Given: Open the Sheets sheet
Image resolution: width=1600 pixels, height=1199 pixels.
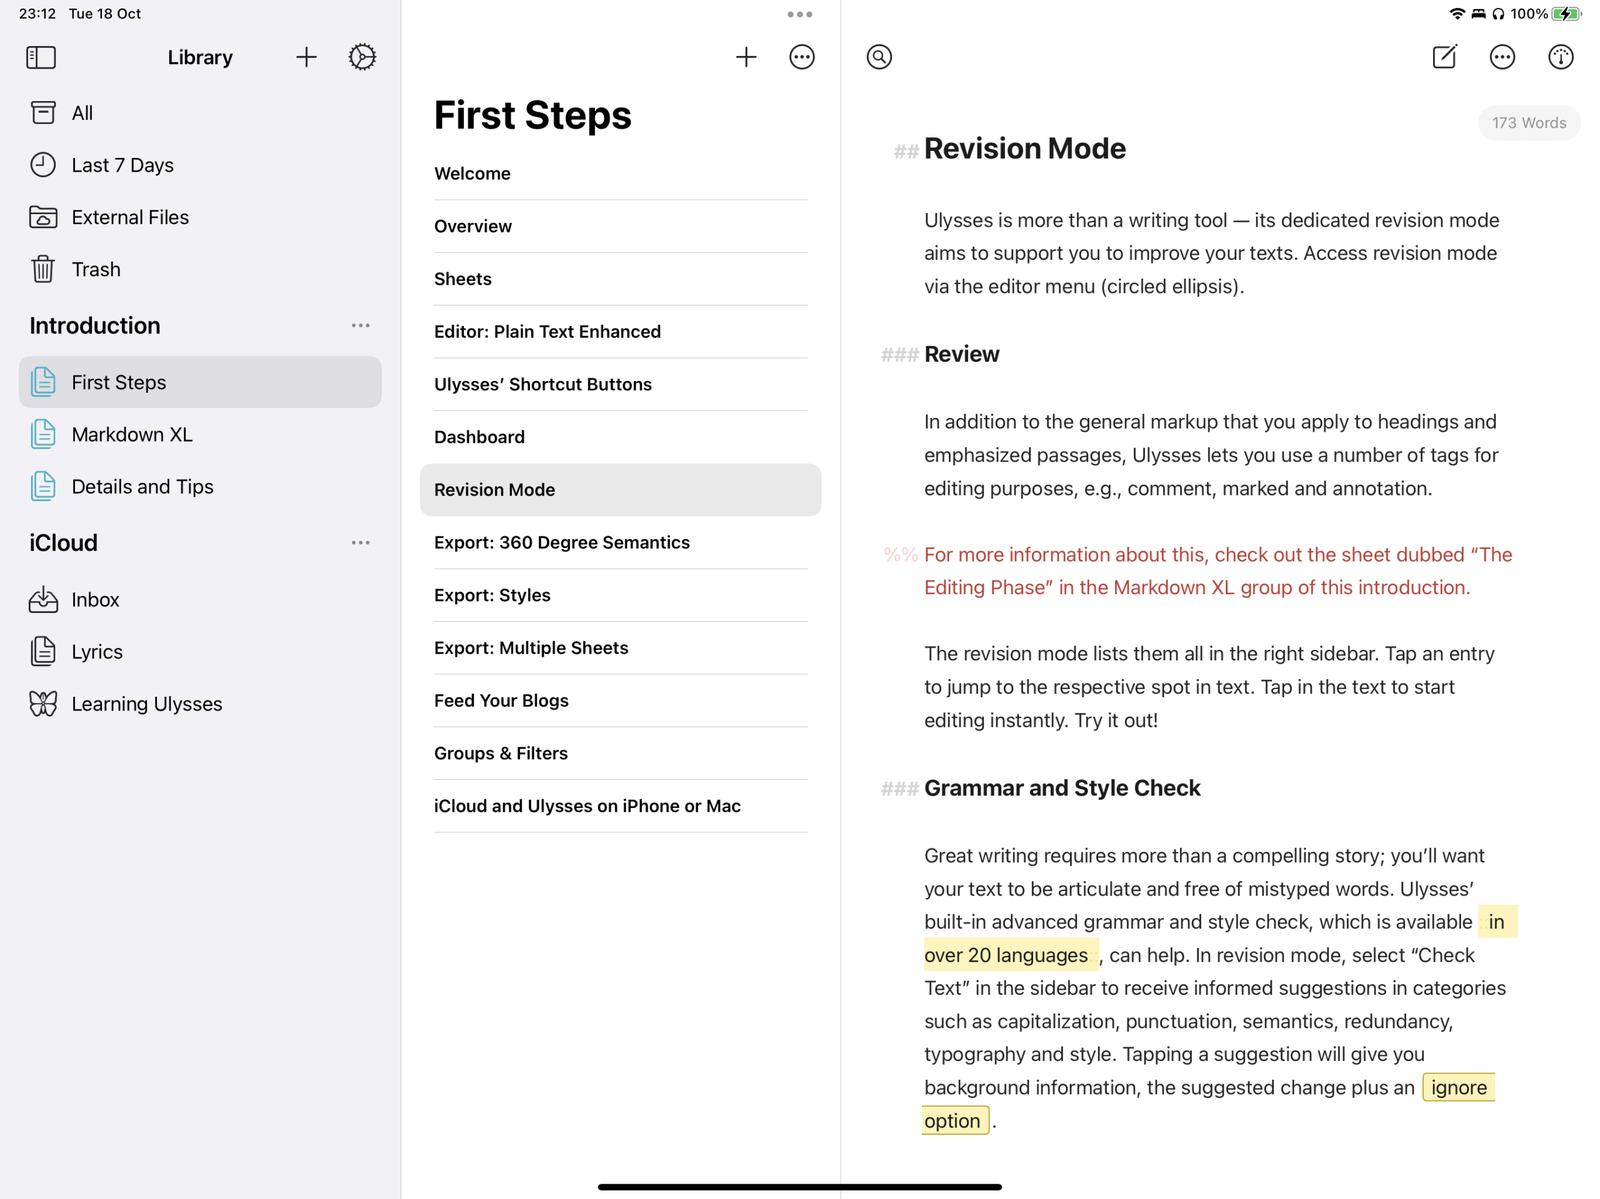Looking at the screenshot, I should [621, 279].
